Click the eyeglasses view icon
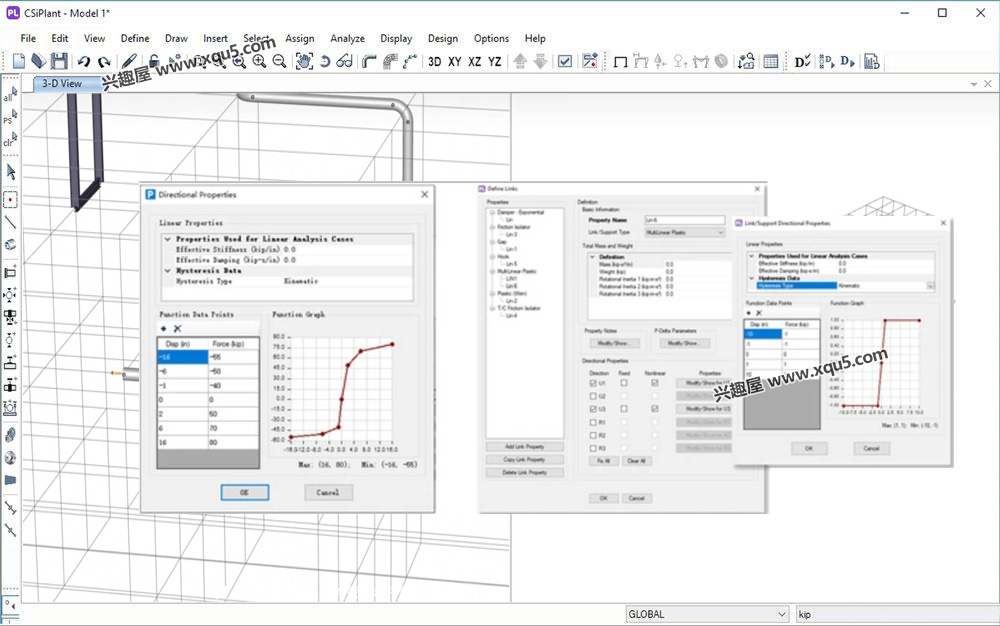 pos(345,62)
